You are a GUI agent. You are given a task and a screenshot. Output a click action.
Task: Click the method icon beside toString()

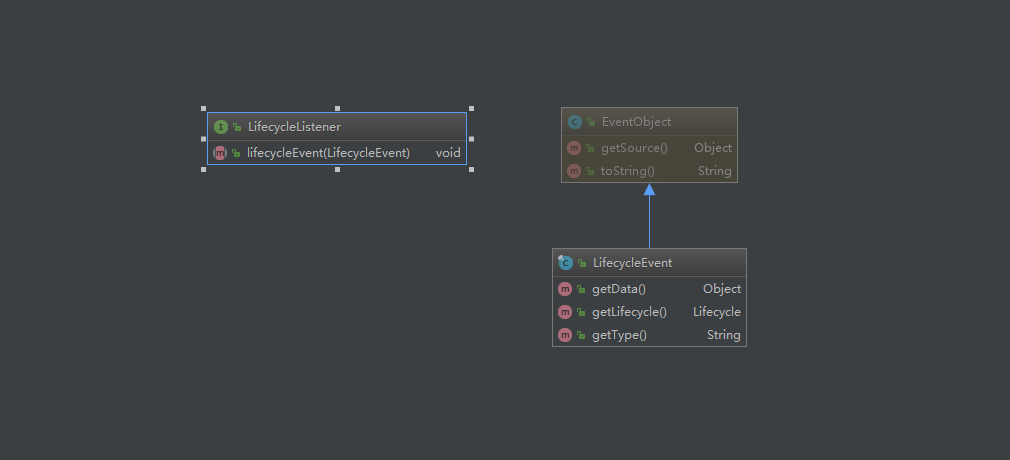[x=574, y=171]
